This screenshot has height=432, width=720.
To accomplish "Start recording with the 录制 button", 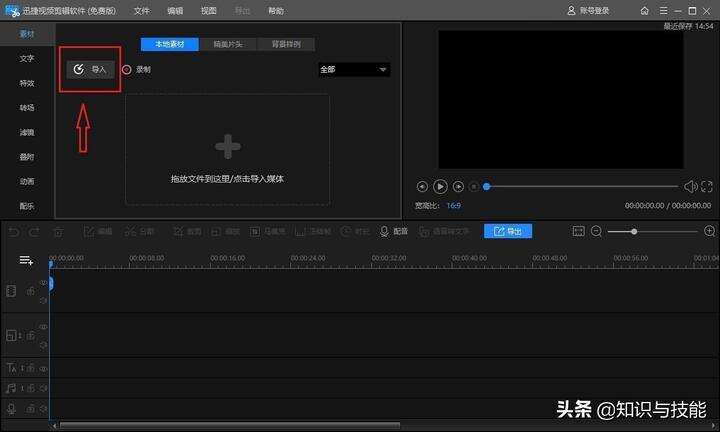I will tap(136, 69).
